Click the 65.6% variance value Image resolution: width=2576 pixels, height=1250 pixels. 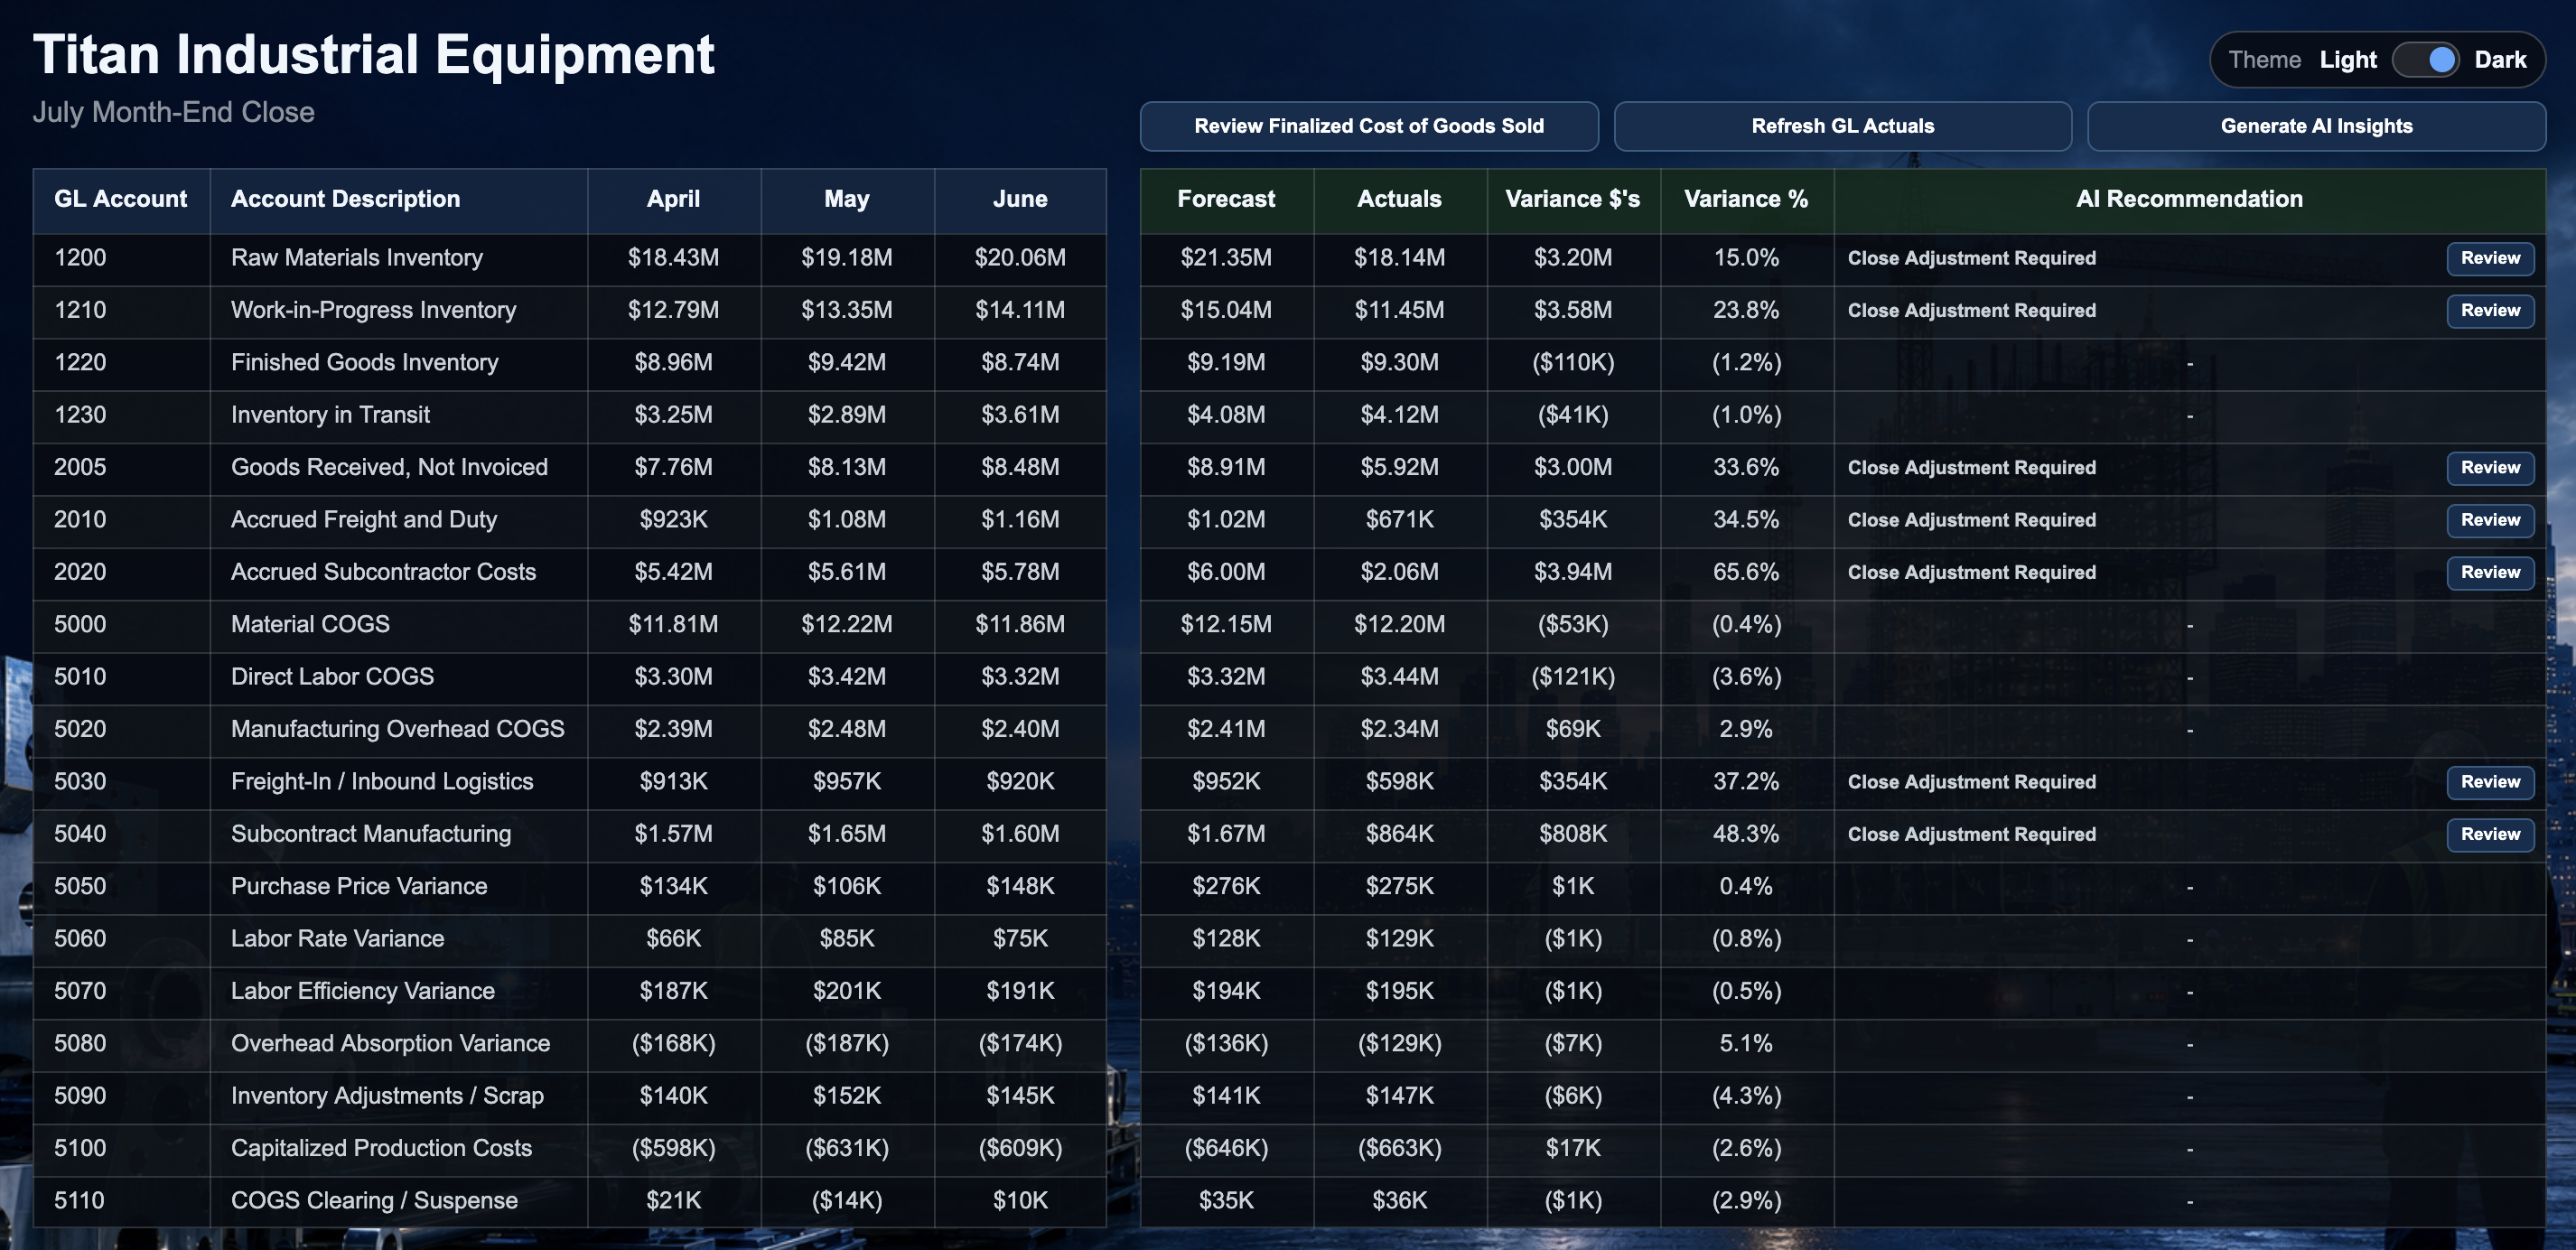[1746, 572]
